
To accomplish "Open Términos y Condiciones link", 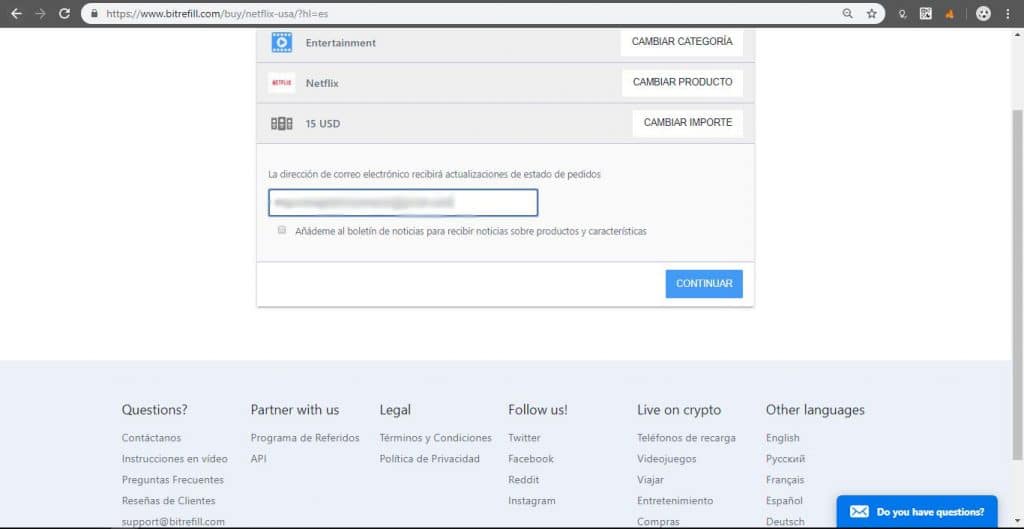I will [436, 438].
